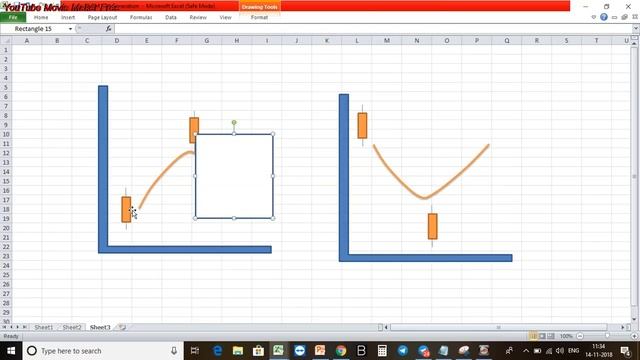Image resolution: width=640 pixels, height=360 pixels.
Task: Open Microsoft Excel Help icon
Action: 604,17
